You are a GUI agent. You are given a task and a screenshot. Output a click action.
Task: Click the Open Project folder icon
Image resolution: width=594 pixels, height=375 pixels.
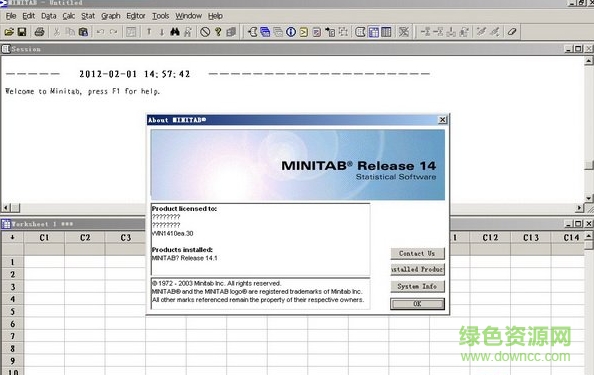(9, 32)
